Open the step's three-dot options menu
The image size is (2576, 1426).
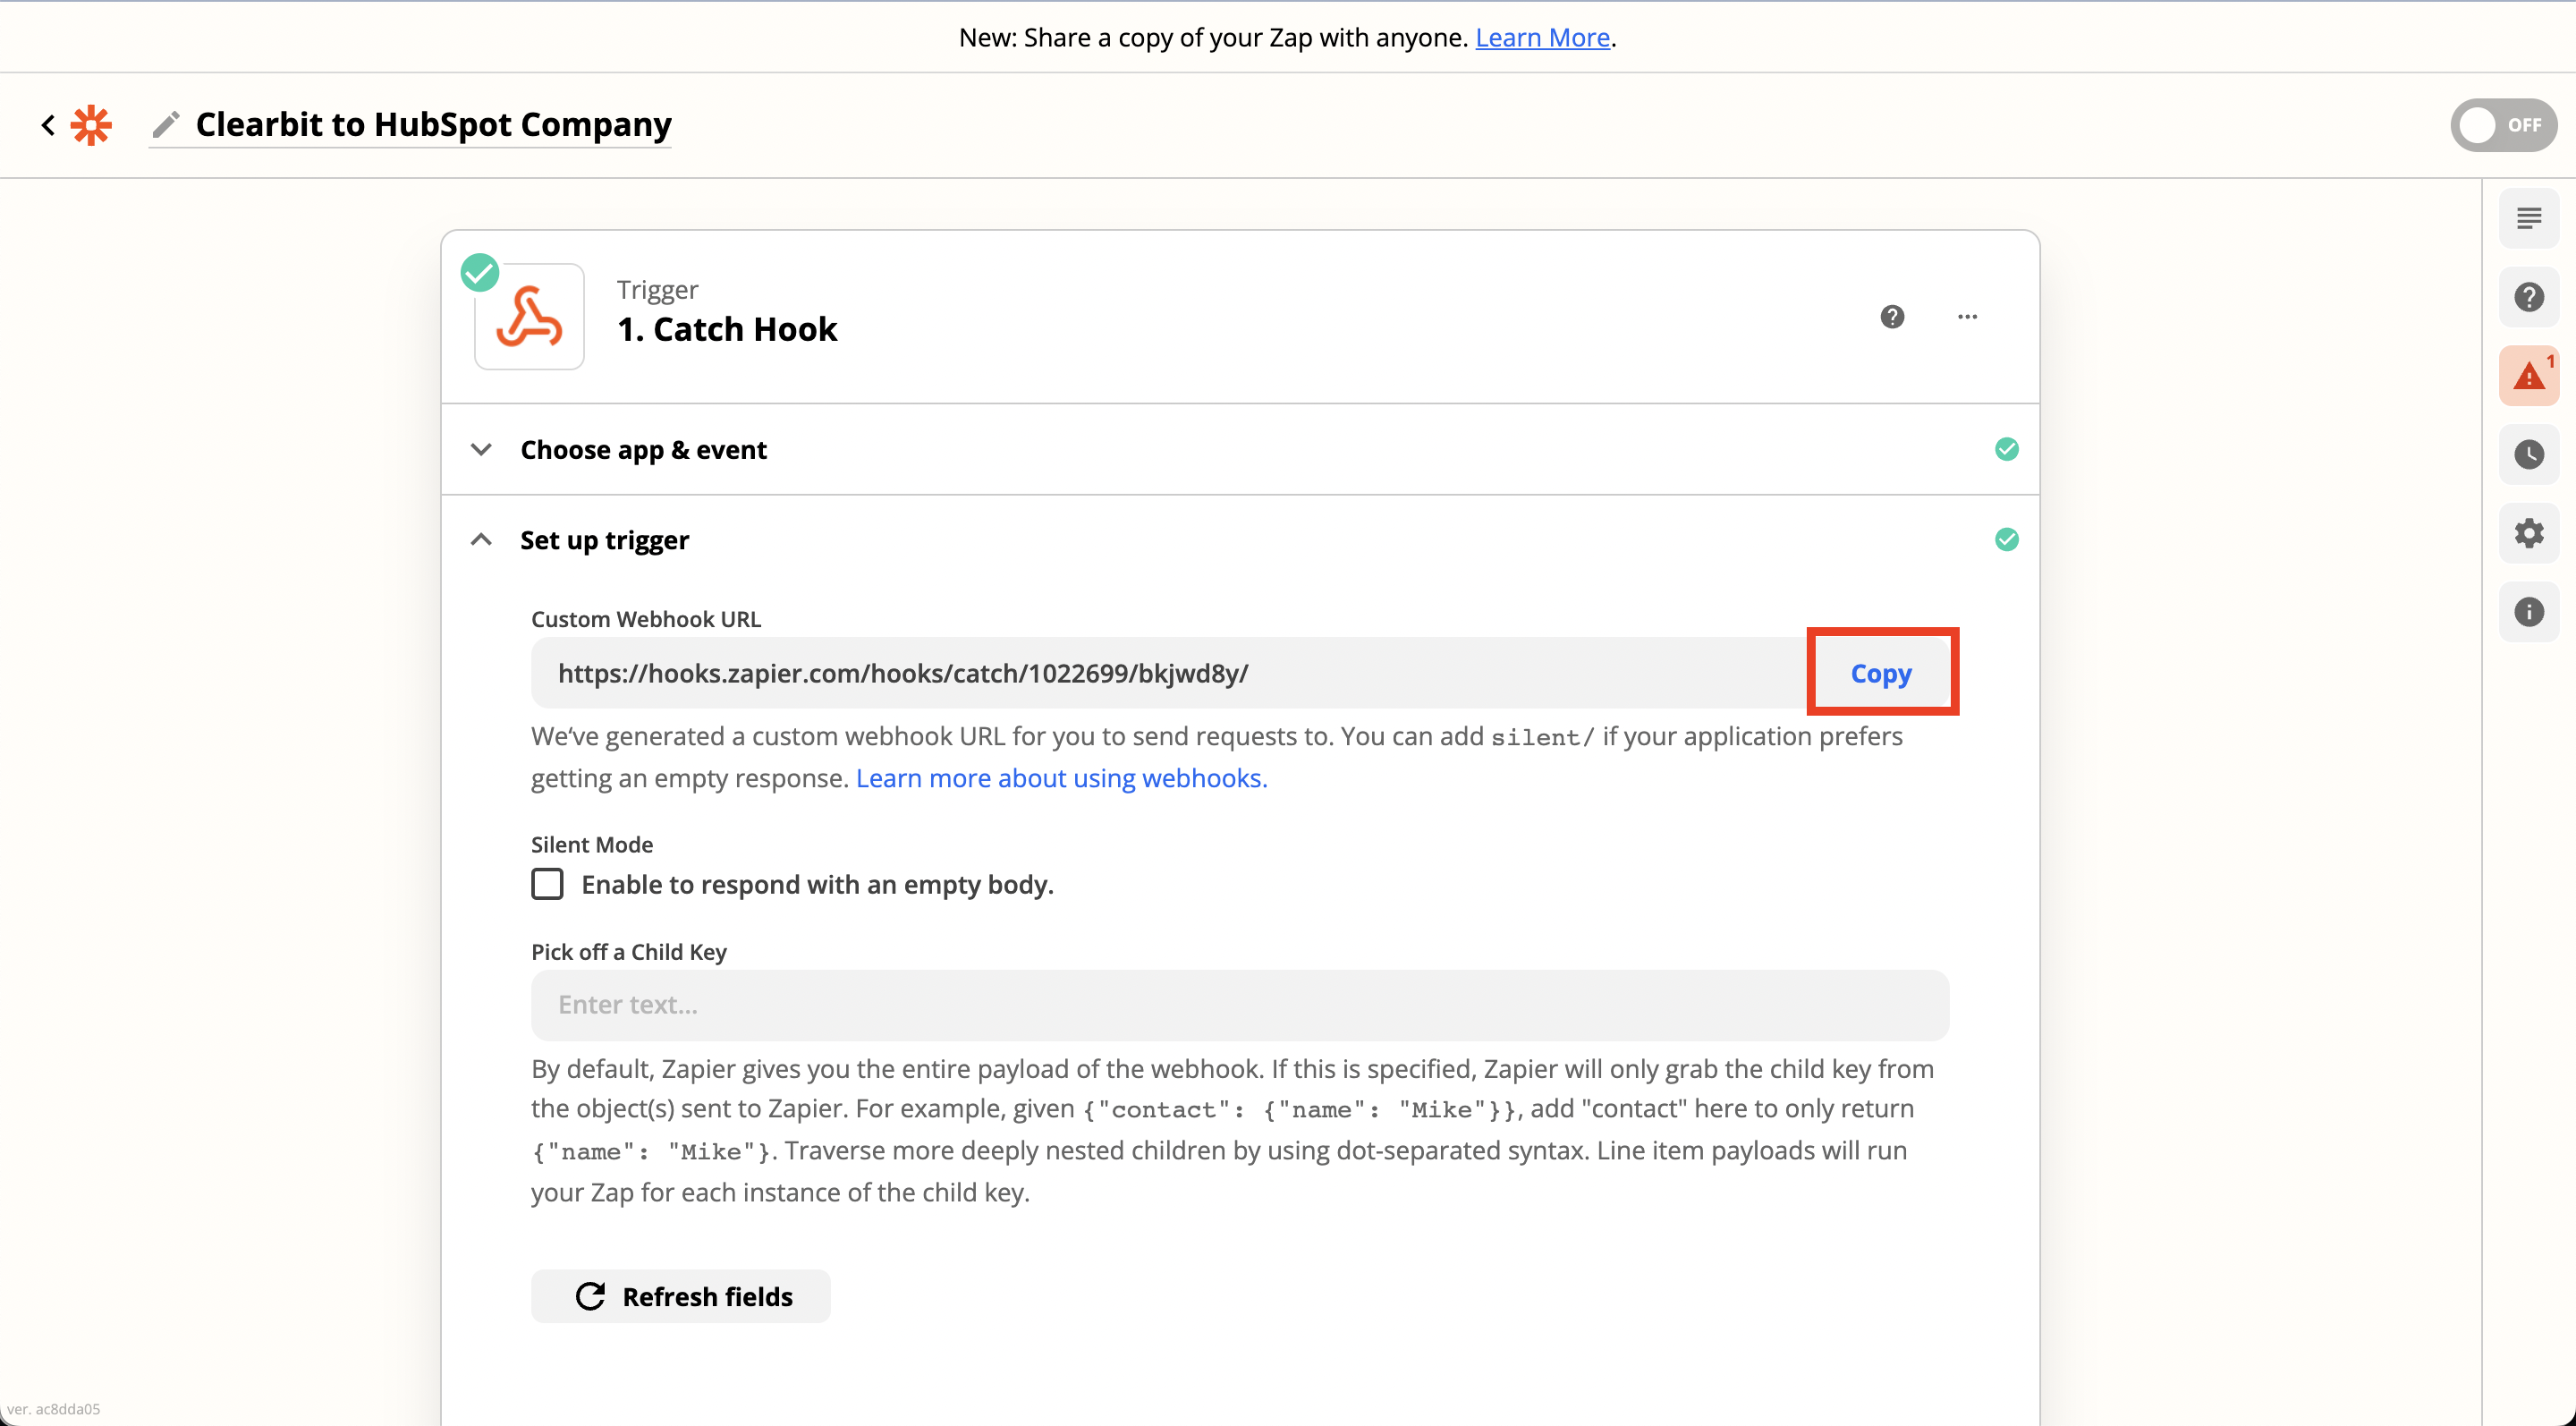pyautogui.click(x=1967, y=317)
